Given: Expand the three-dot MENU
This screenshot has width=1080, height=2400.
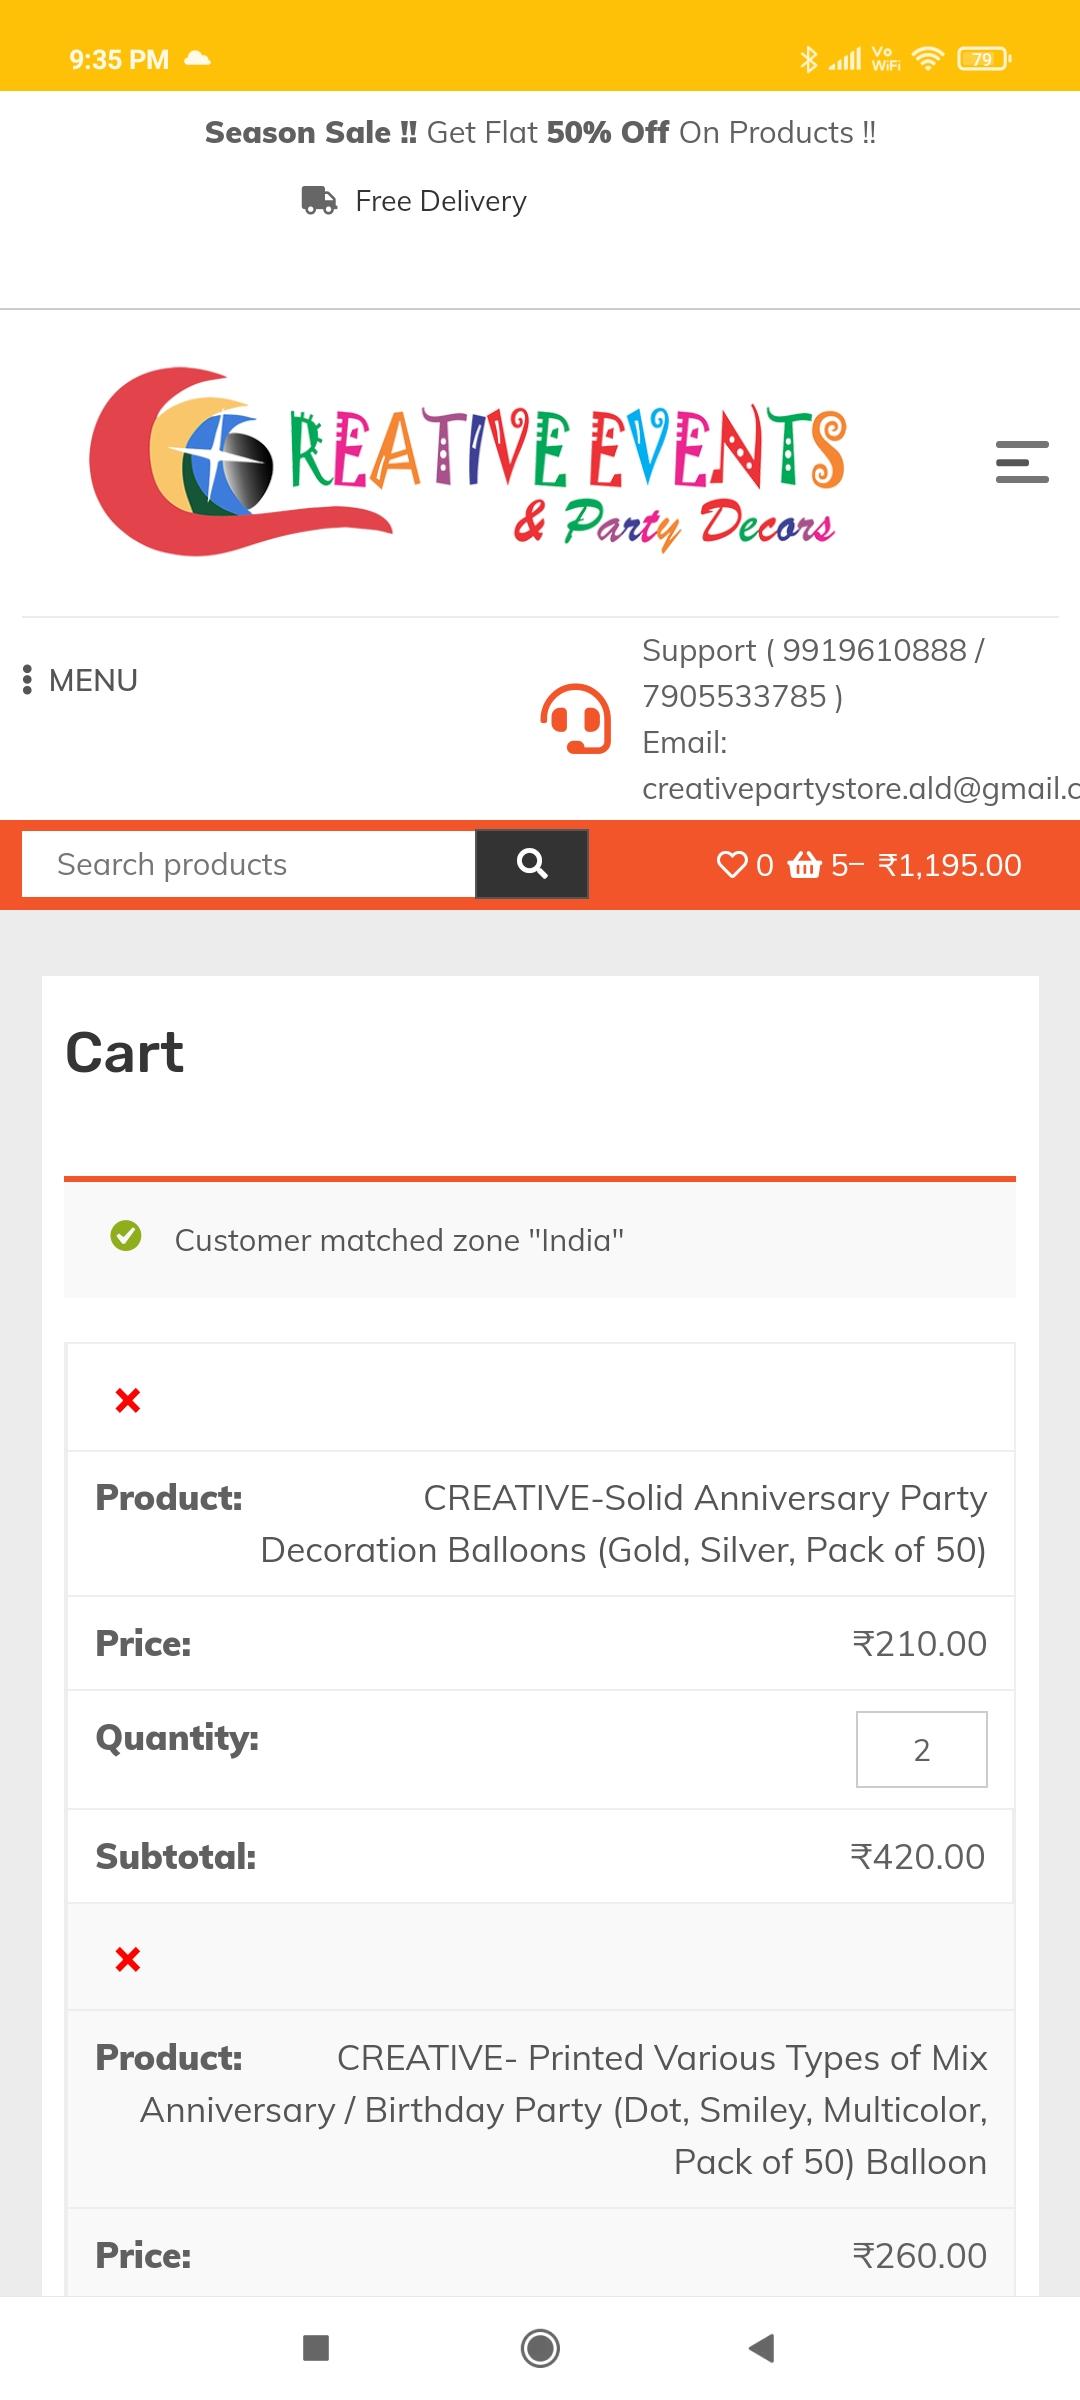Looking at the screenshot, I should [x=80, y=680].
